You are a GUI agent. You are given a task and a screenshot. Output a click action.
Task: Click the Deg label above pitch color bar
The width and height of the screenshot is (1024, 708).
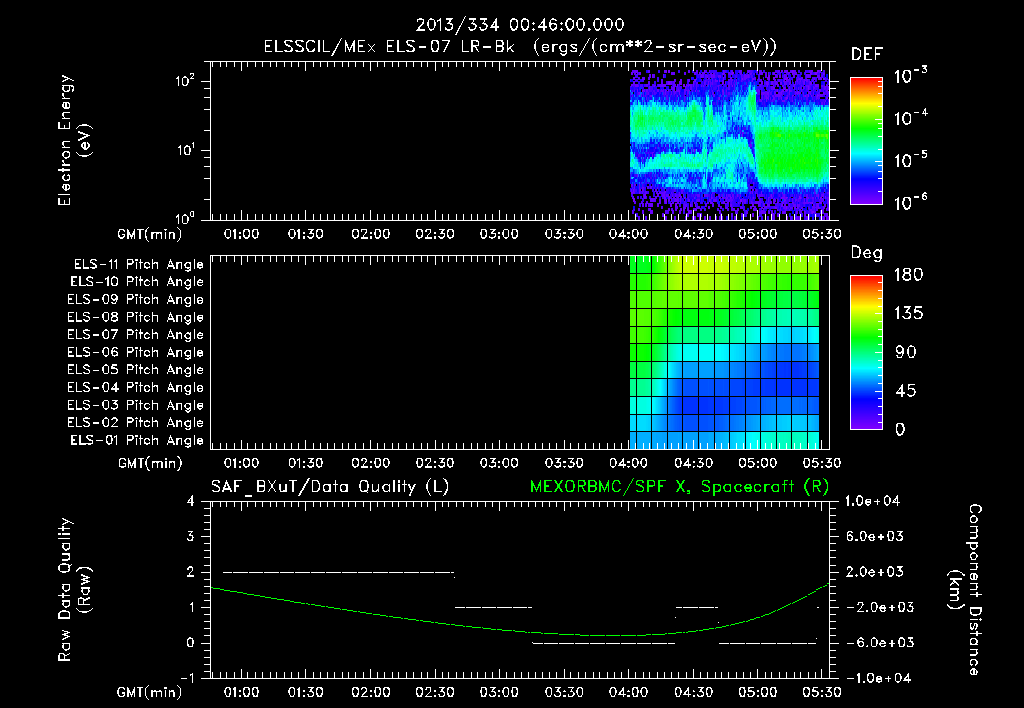866,253
